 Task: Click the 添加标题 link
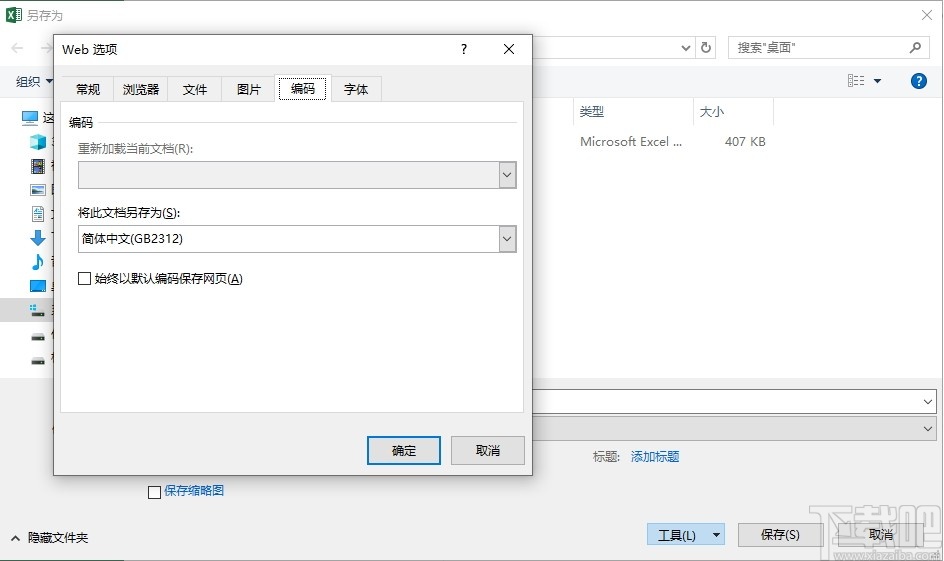[655, 457]
